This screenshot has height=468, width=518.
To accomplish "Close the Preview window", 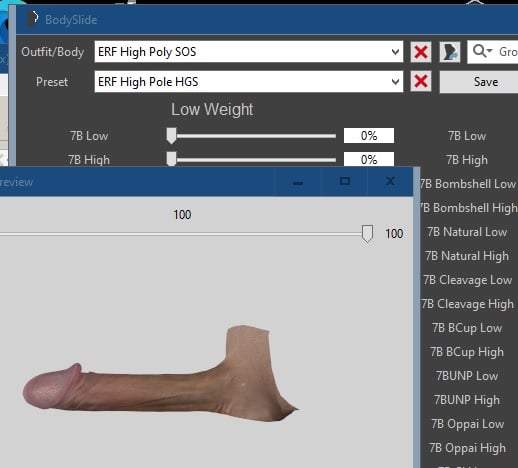I will click(x=390, y=182).
